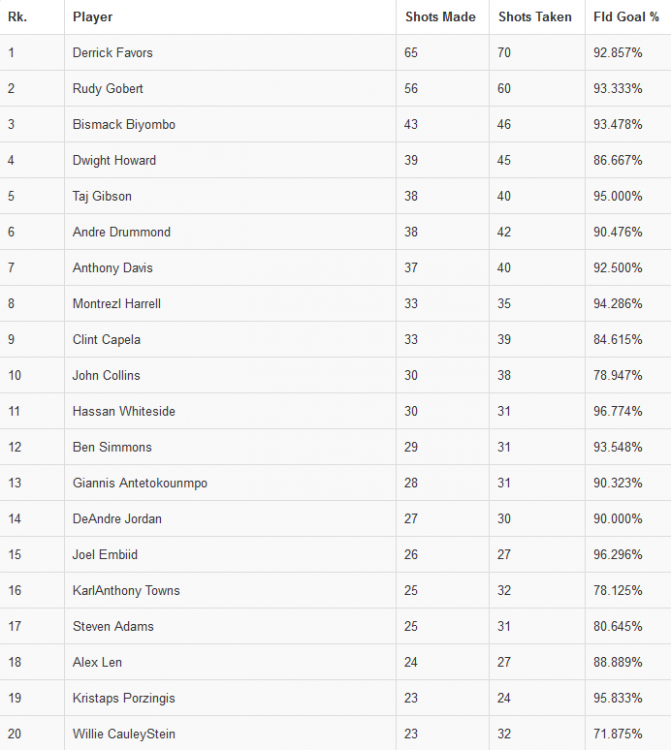Sort by Shots Taken header
The height and width of the screenshot is (750, 671).
pyautogui.click(x=535, y=17)
